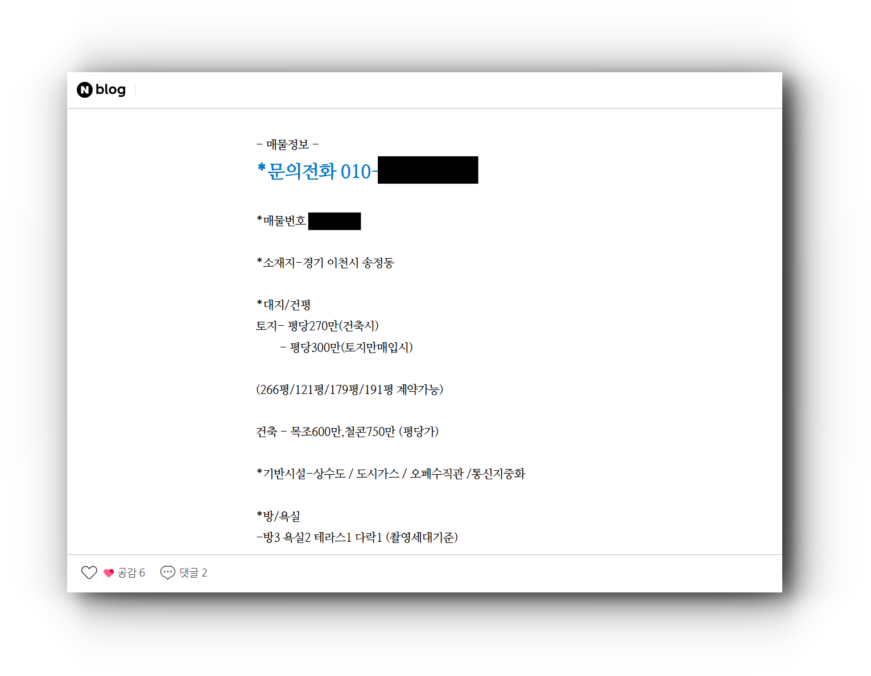Click the pink heart icon beside 공감
The width and height of the screenshot is (871, 676).
(x=109, y=573)
